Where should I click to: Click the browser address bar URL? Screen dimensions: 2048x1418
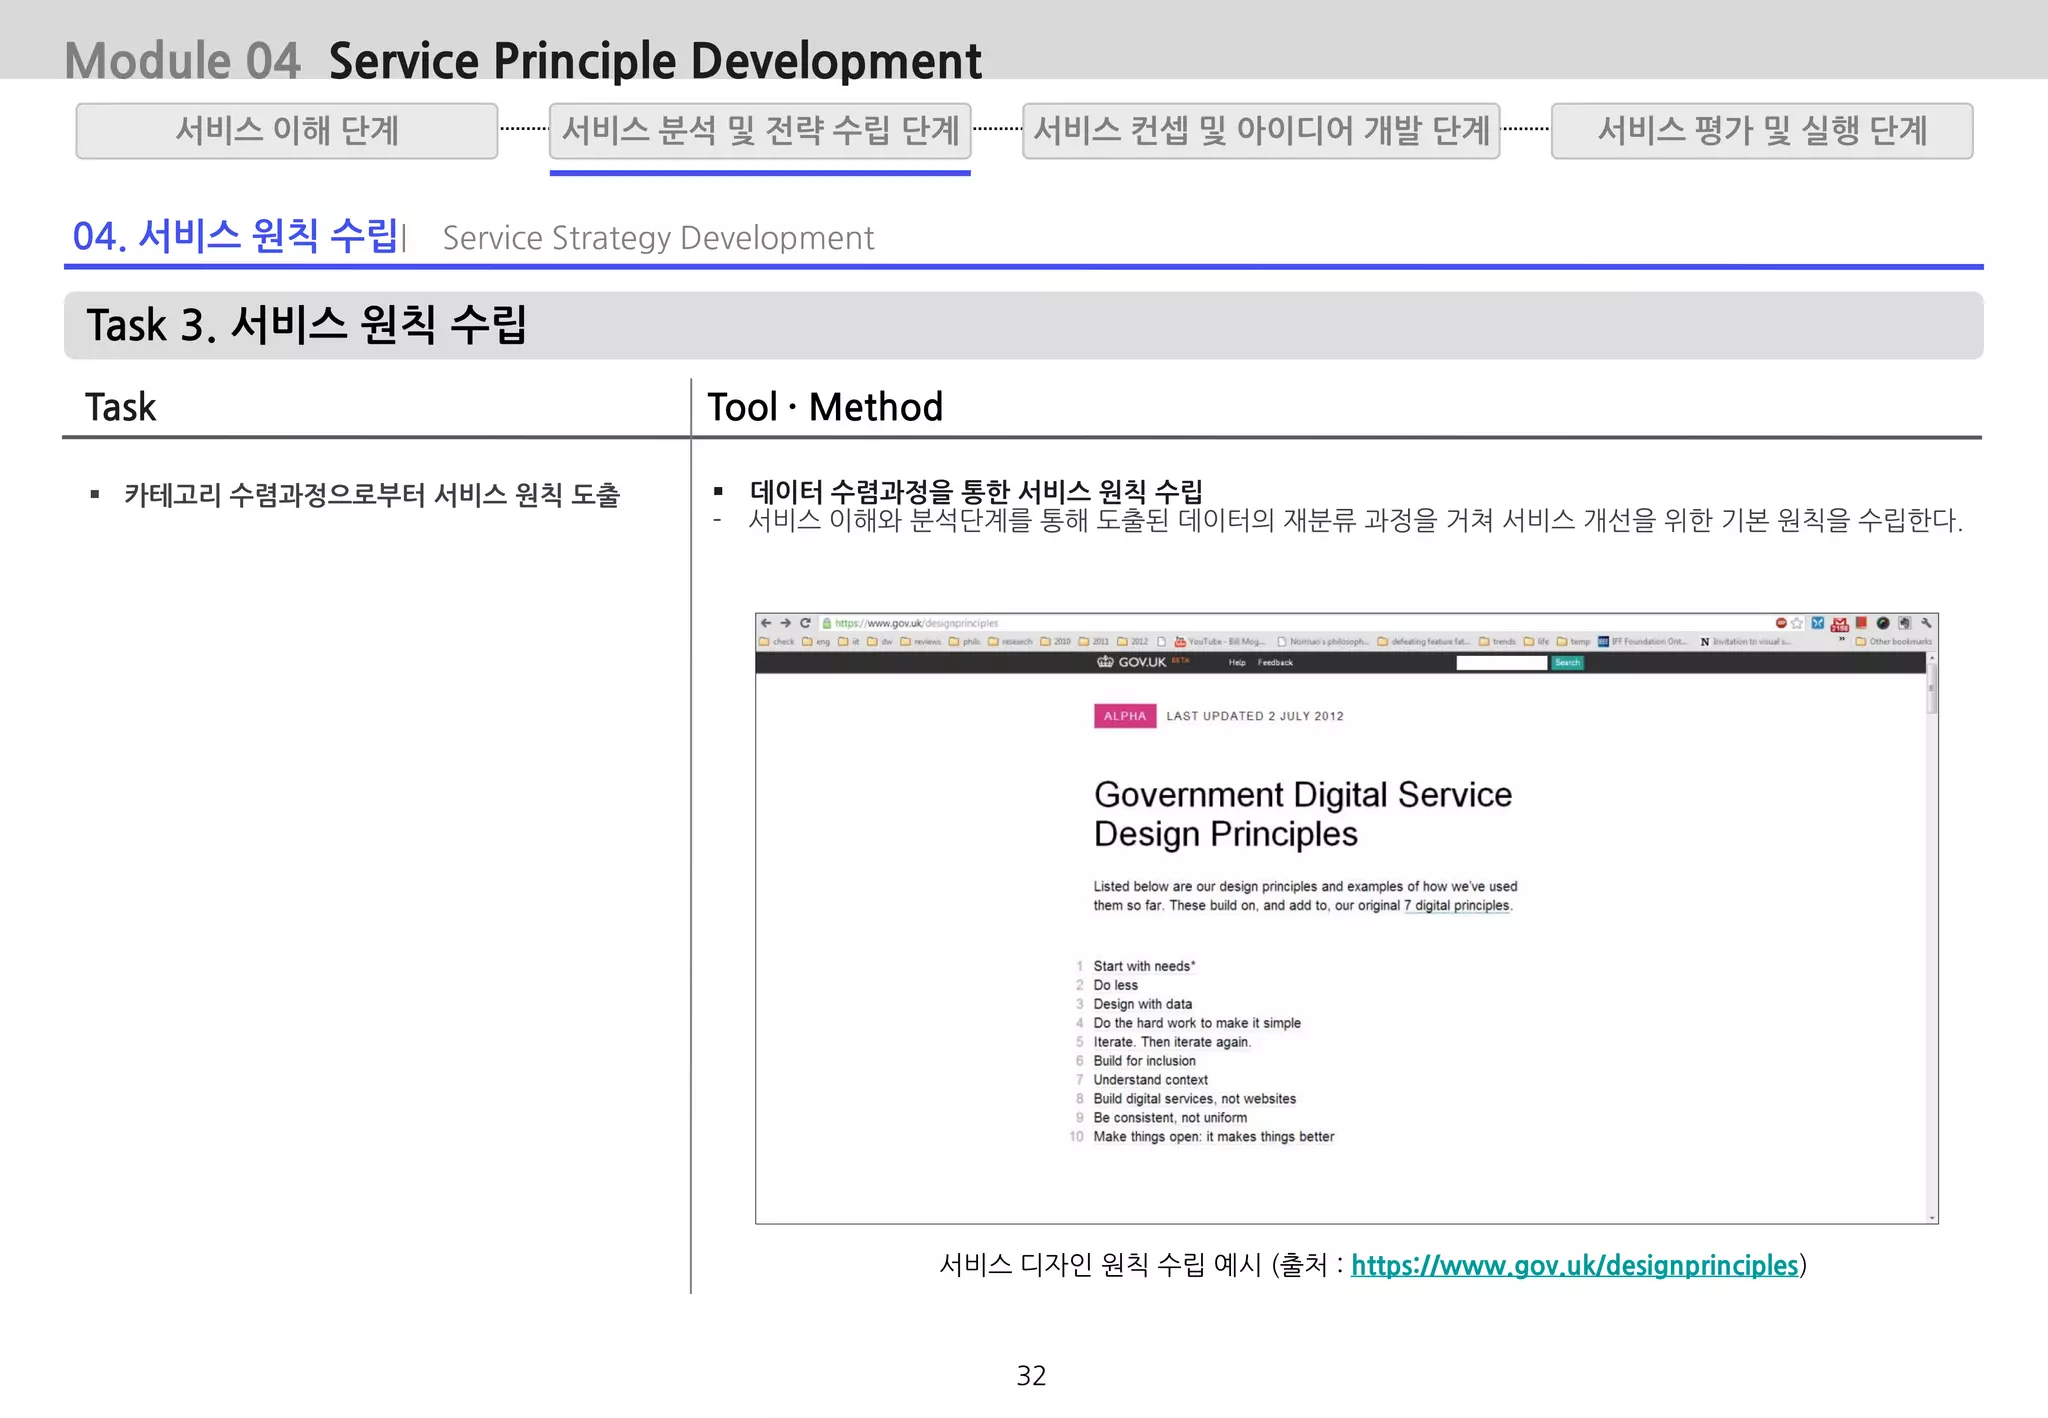tap(916, 623)
